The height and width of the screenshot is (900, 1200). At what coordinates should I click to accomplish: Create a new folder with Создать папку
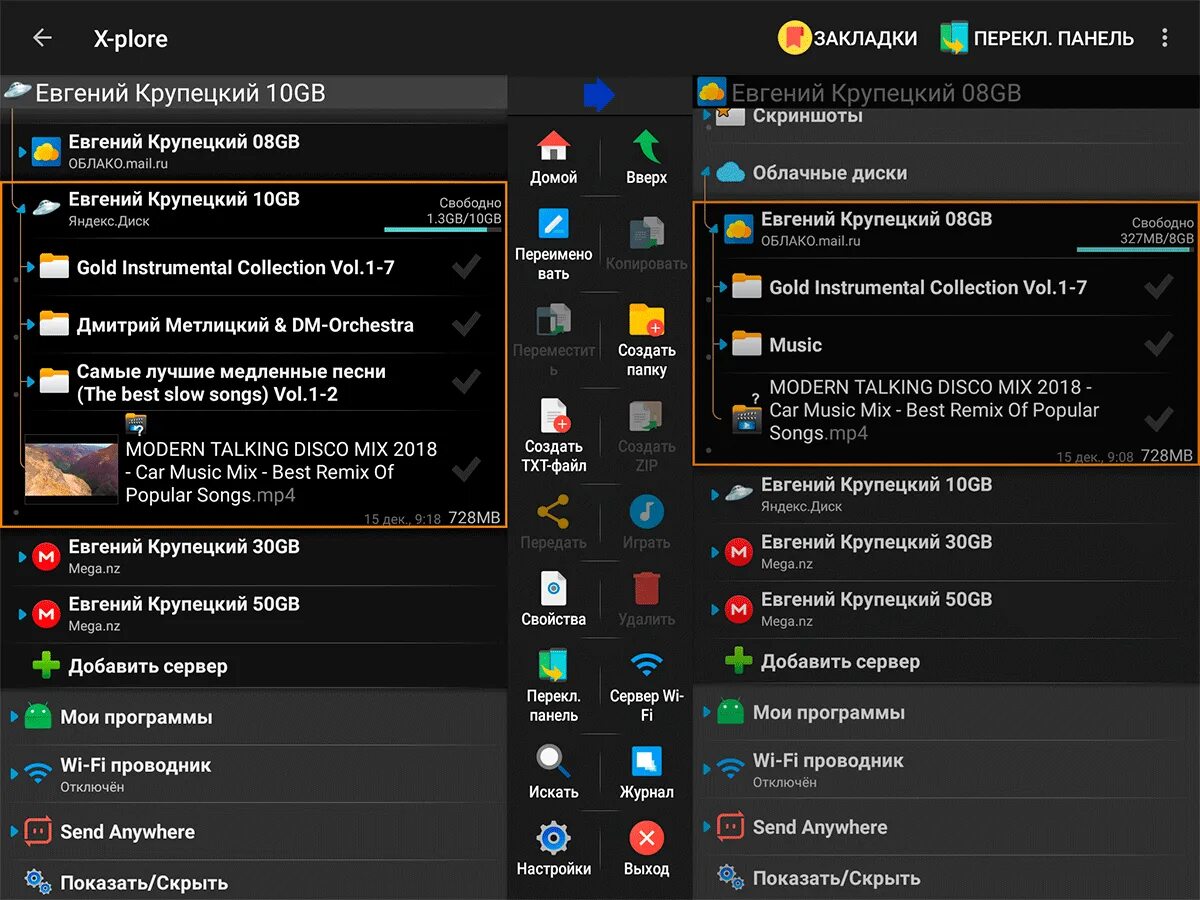(x=647, y=340)
